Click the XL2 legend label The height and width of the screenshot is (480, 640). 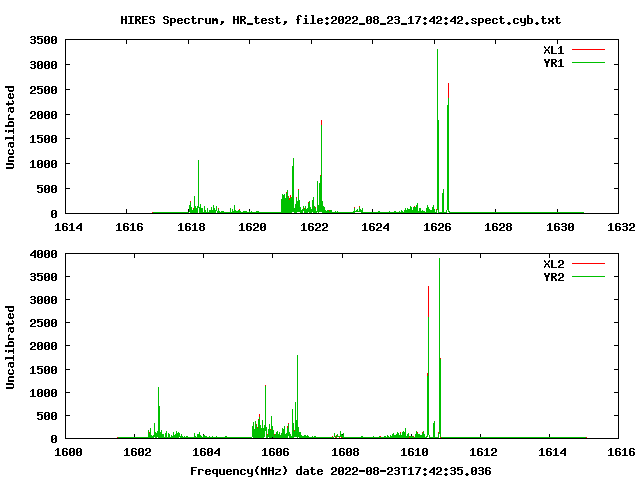click(553, 264)
